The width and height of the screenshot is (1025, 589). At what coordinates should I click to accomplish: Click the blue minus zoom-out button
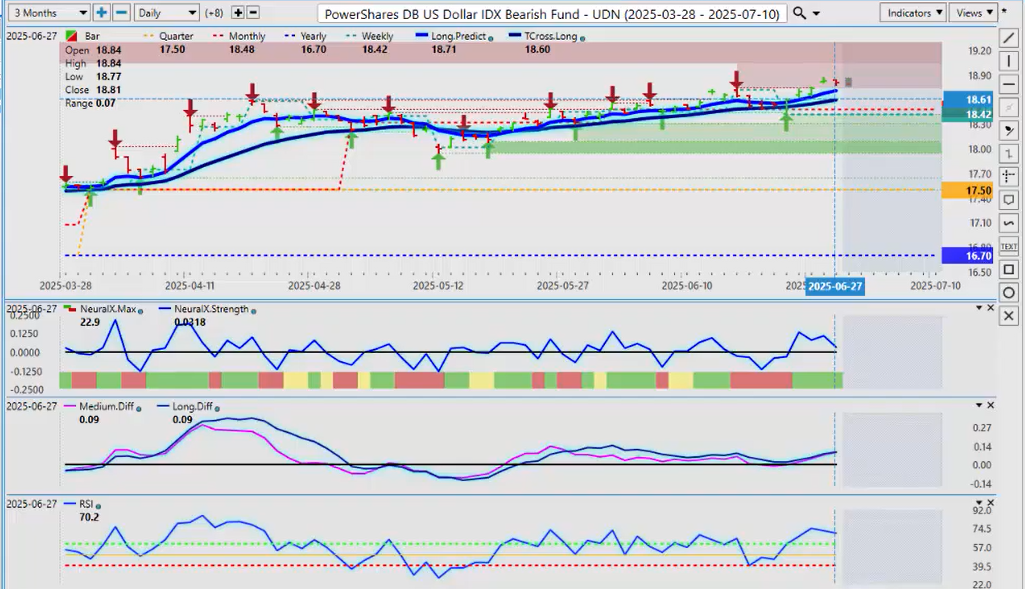tap(120, 13)
